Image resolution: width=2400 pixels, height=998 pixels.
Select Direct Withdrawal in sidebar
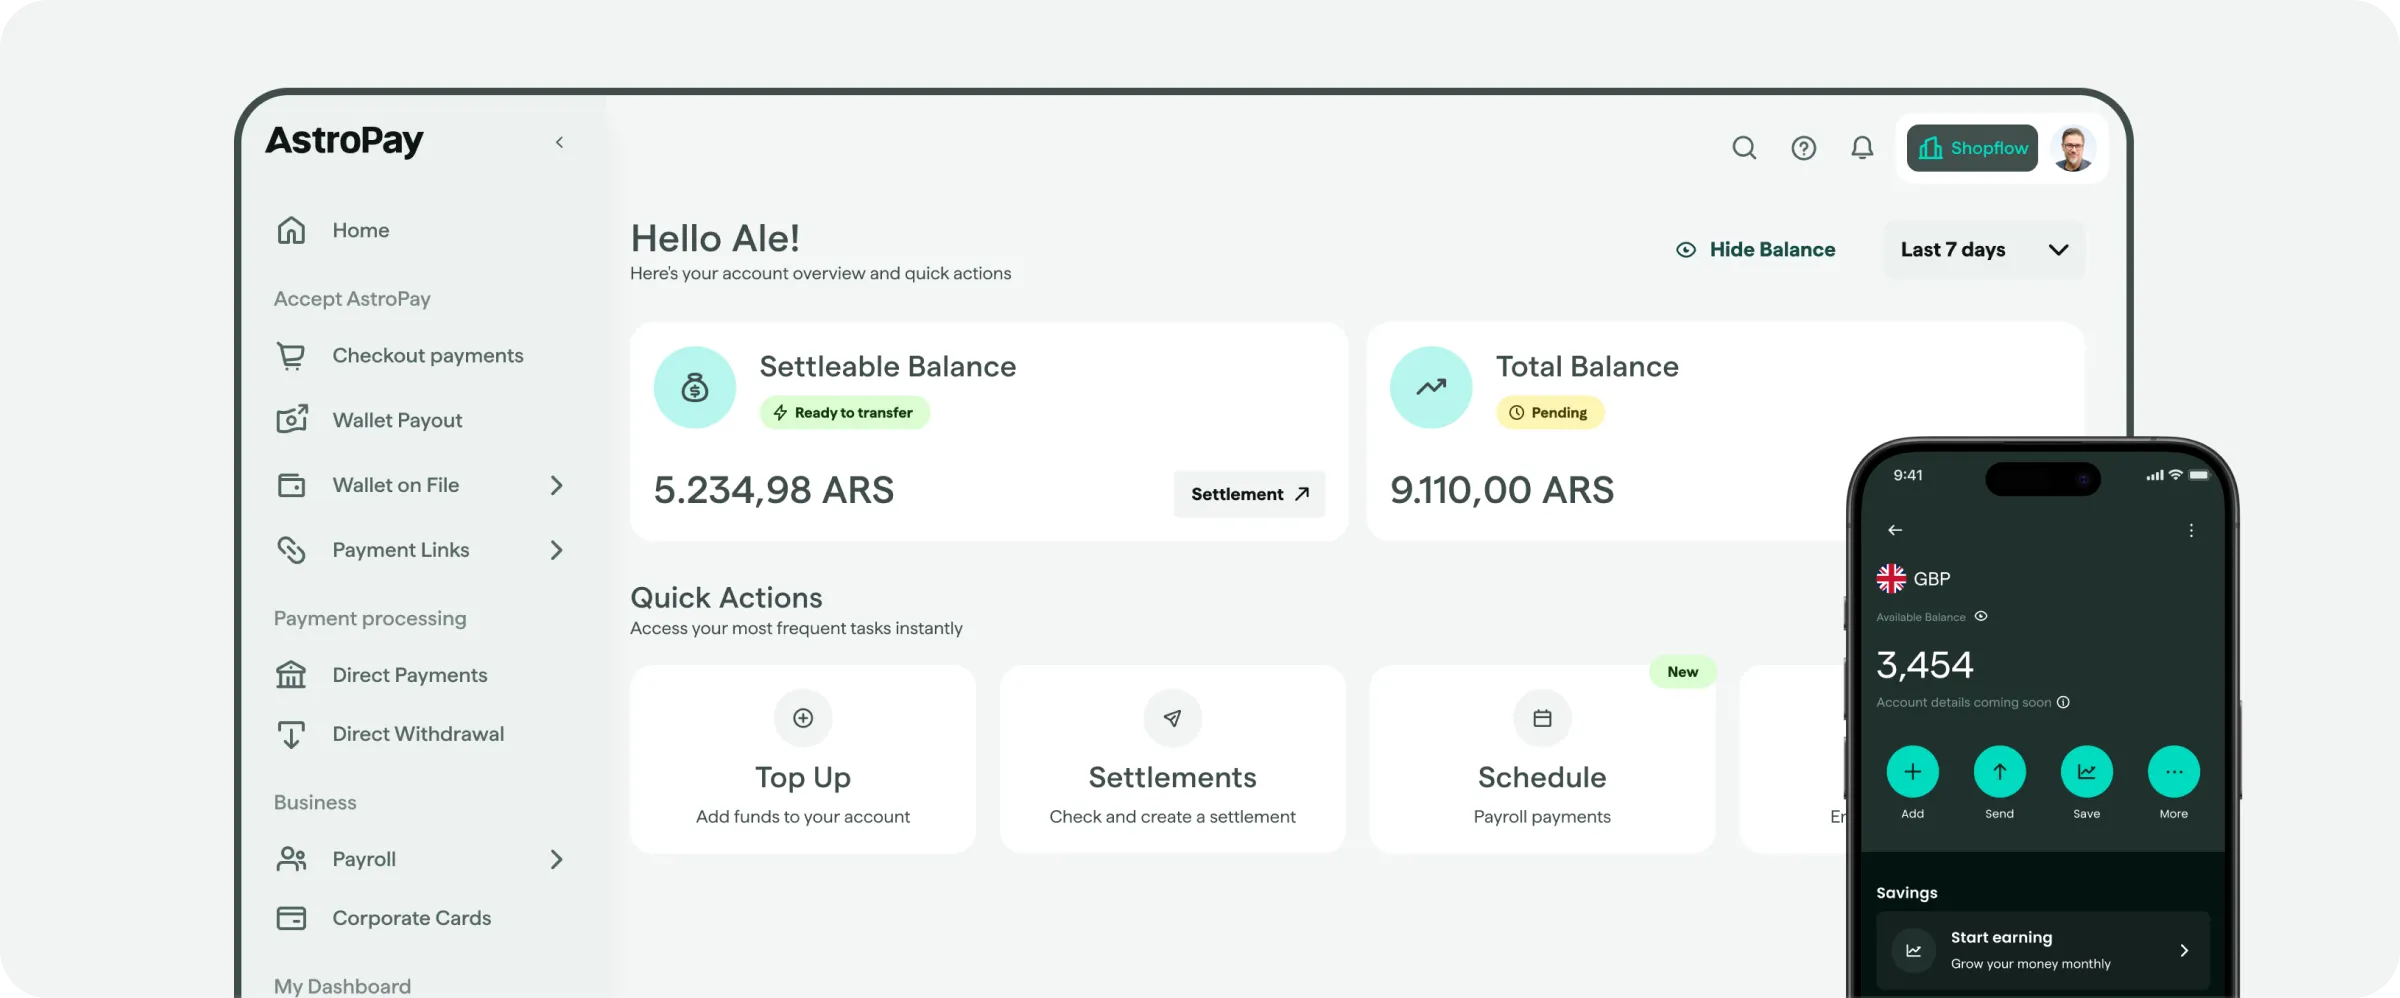417,734
